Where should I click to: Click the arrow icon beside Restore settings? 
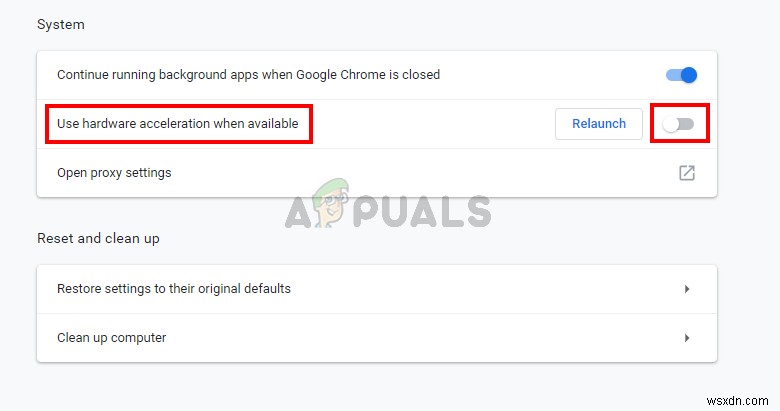click(x=687, y=289)
